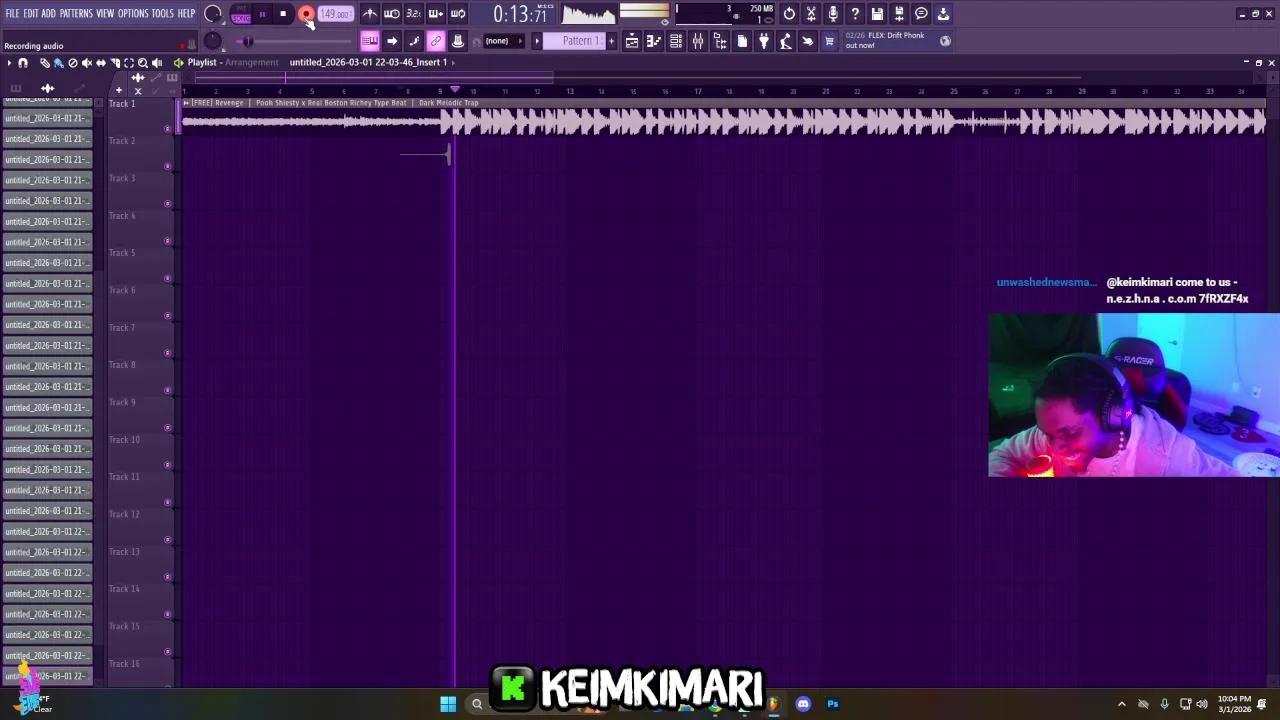Viewport: 1280px width, 720px height.
Task: Select the Mute tool in Playlist
Action: [86, 63]
